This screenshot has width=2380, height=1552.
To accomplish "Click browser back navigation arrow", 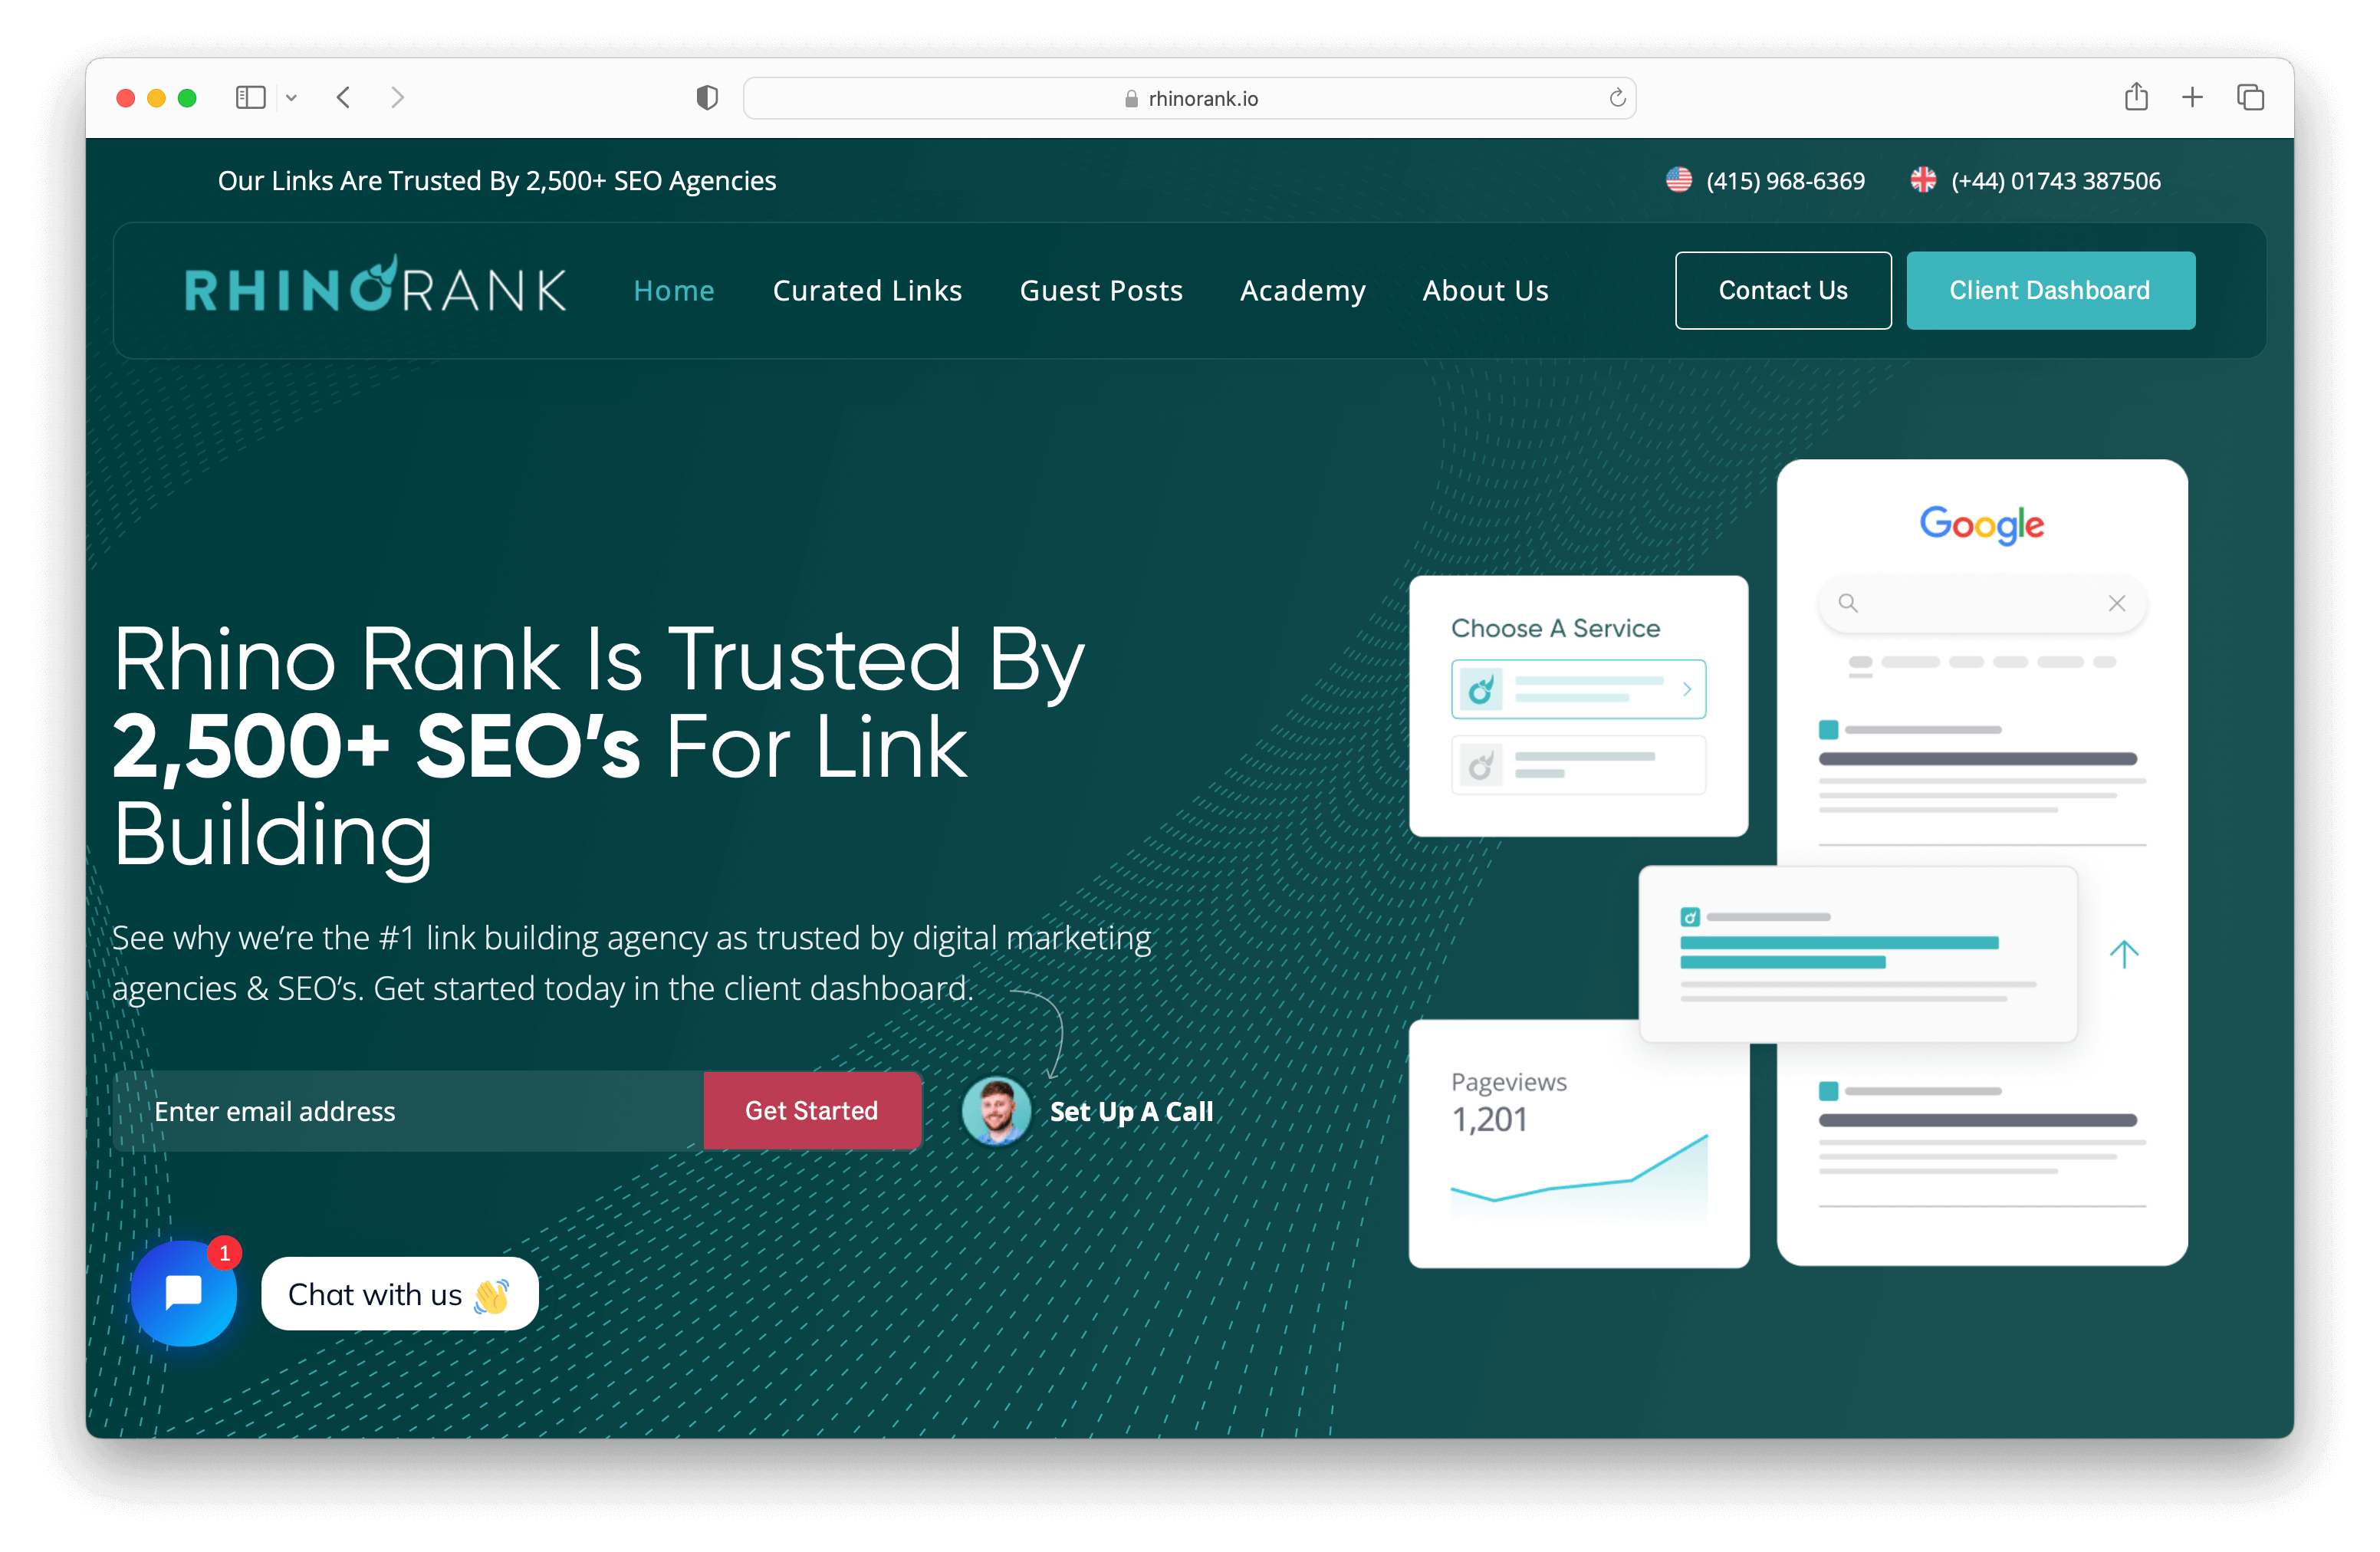I will (345, 97).
